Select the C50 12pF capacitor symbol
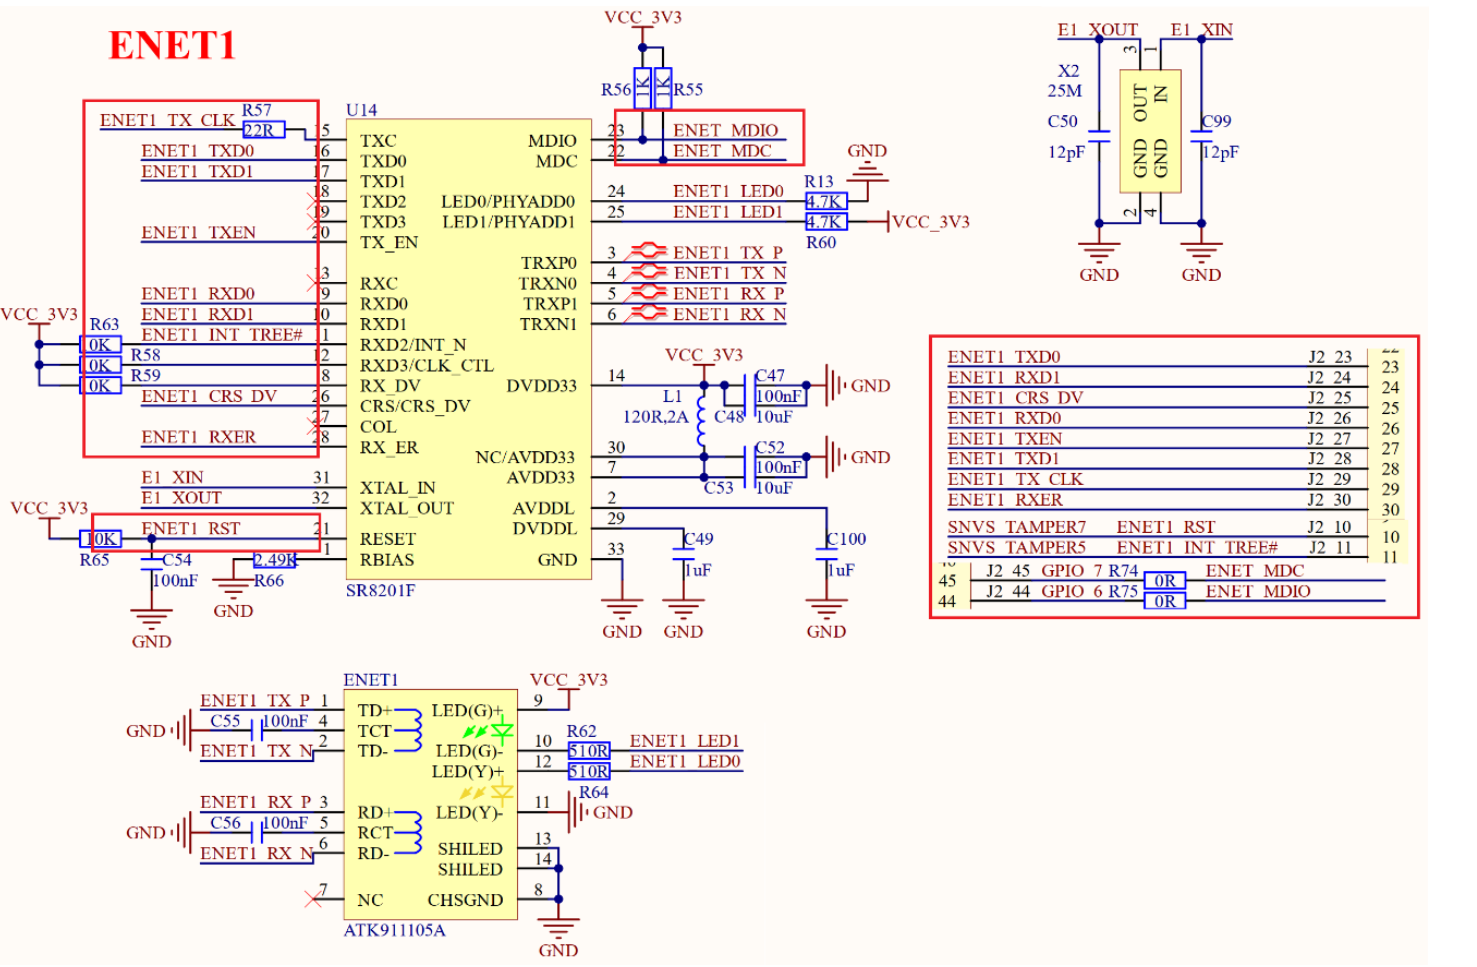 [x=1099, y=136]
